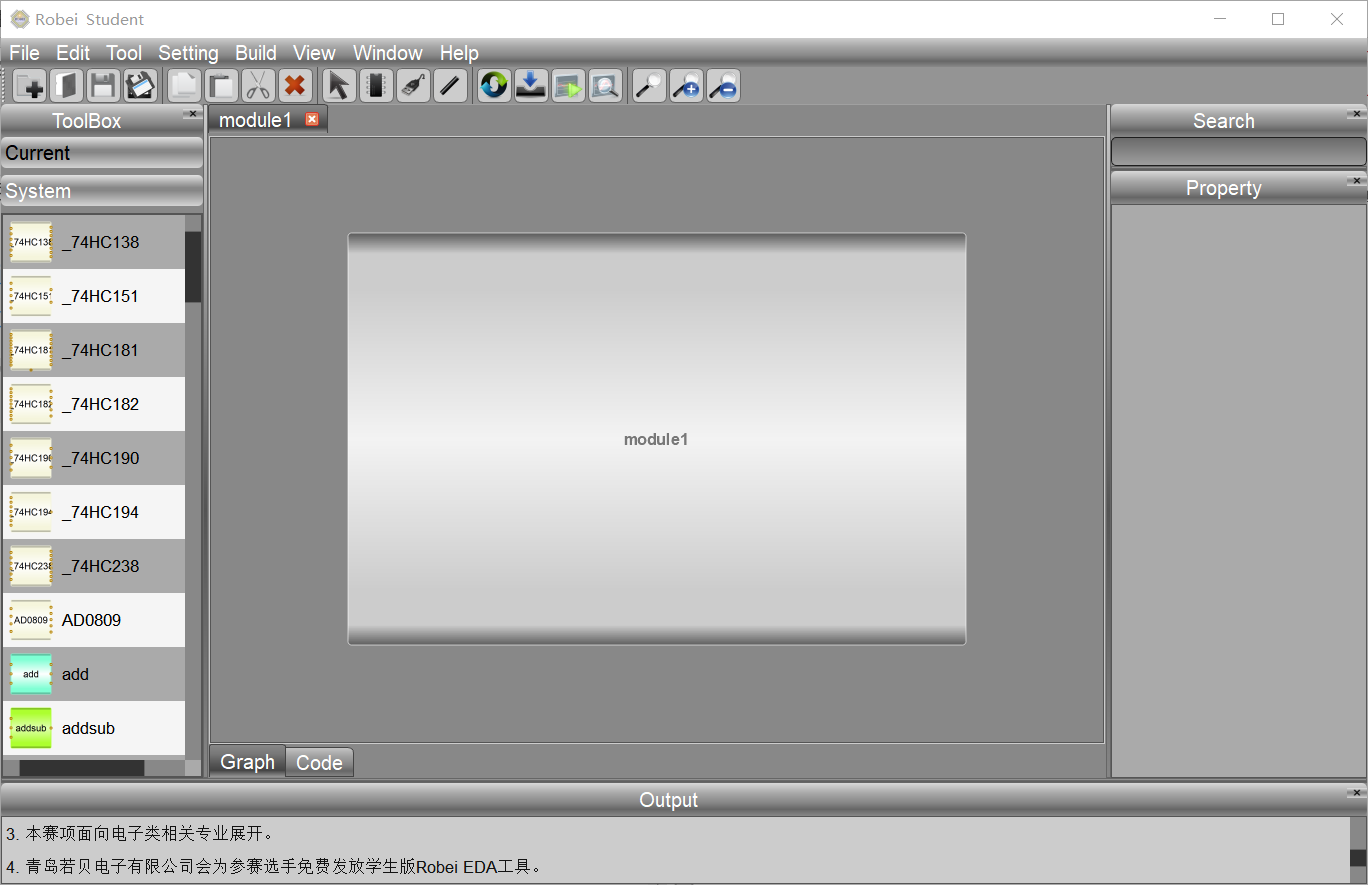Screen dimensions: 1368x885
Task: Click the Save As multi-disk icon
Action: click(140, 85)
